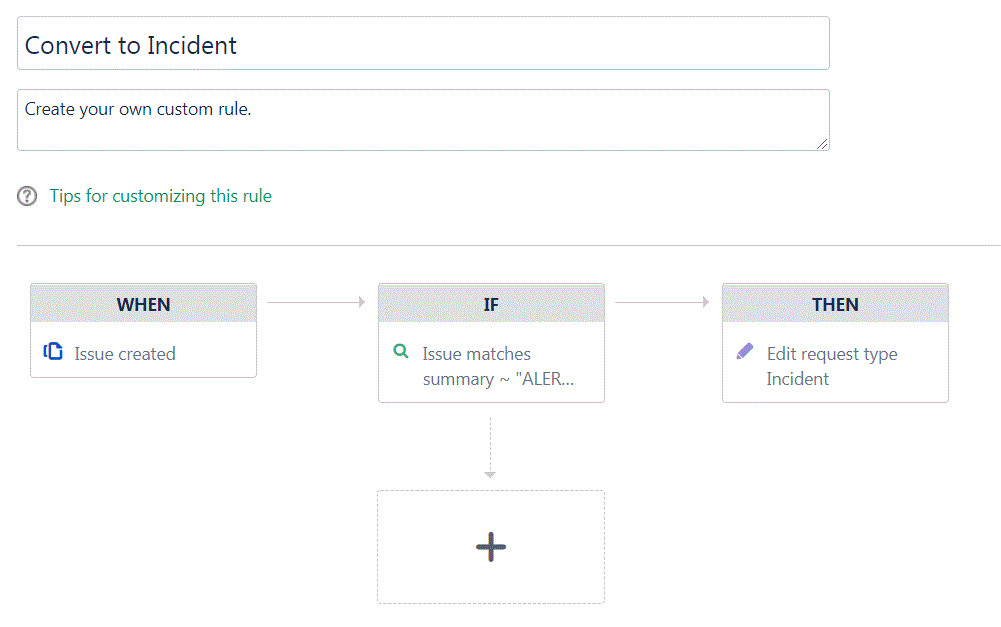The image size is (1001, 627).
Task: Open Tips for customizing this rule
Action: (x=161, y=196)
